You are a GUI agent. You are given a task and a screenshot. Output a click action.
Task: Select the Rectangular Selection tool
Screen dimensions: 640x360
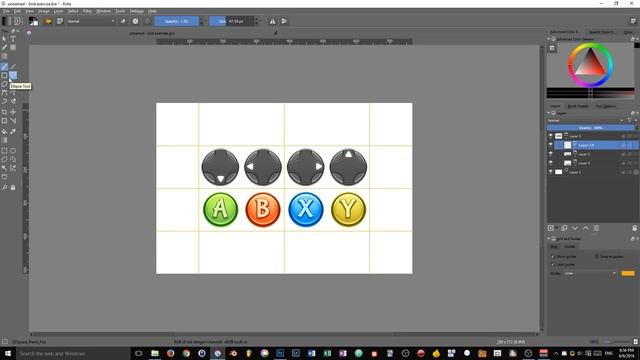pyautogui.click(x=4, y=151)
